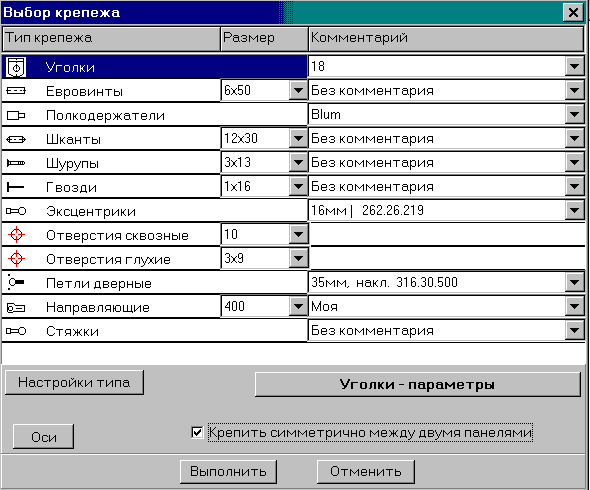Click the Размер column header

point(264,39)
